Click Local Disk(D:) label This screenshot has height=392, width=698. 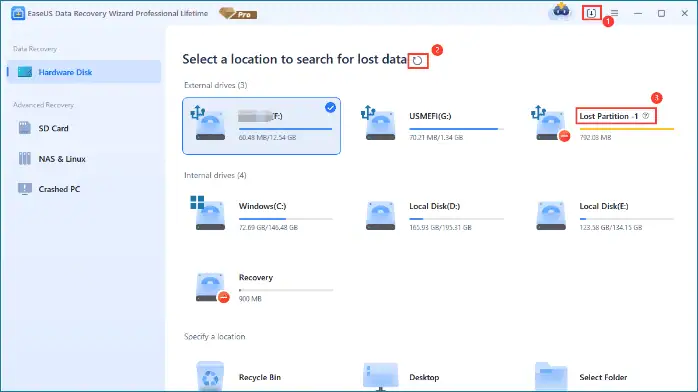434,206
